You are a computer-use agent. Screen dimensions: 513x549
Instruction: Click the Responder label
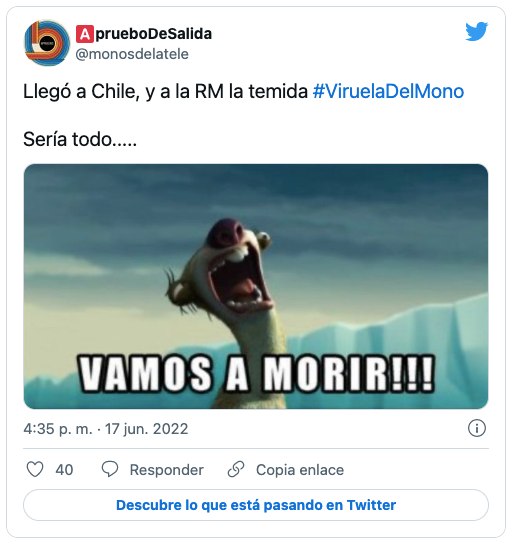166,470
